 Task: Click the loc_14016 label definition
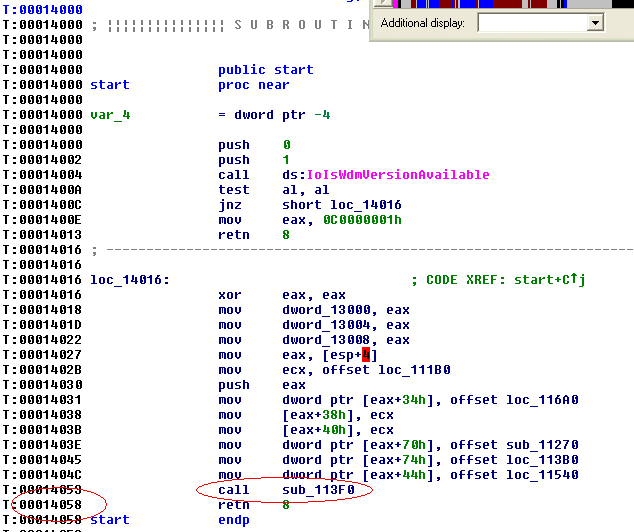[x=129, y=280]
